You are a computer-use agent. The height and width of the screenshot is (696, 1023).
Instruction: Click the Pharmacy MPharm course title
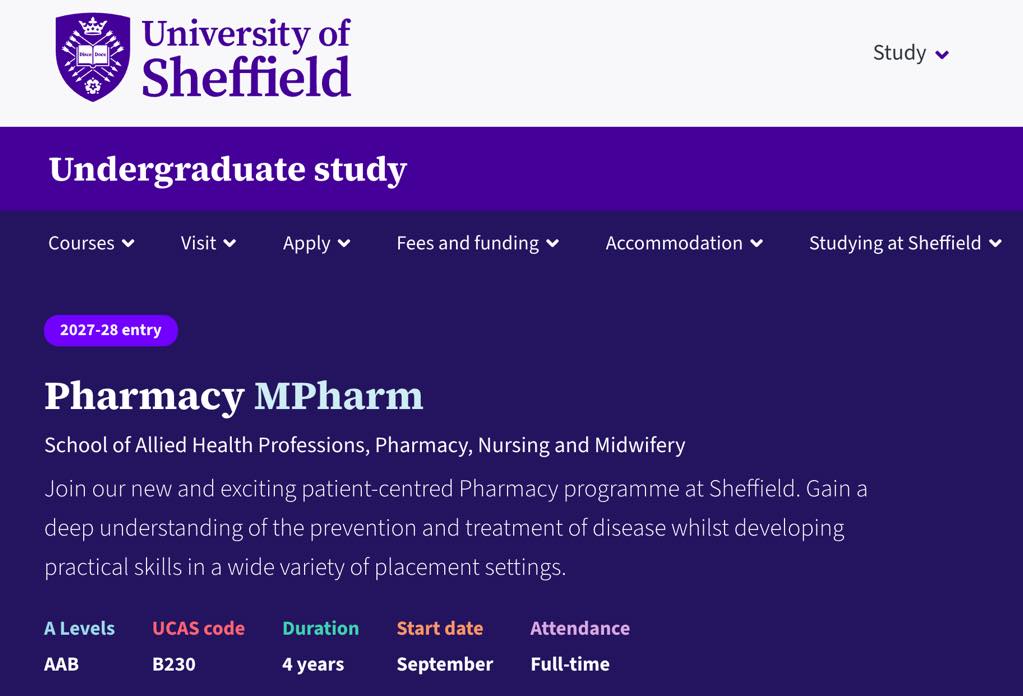(x=234, y=396)
